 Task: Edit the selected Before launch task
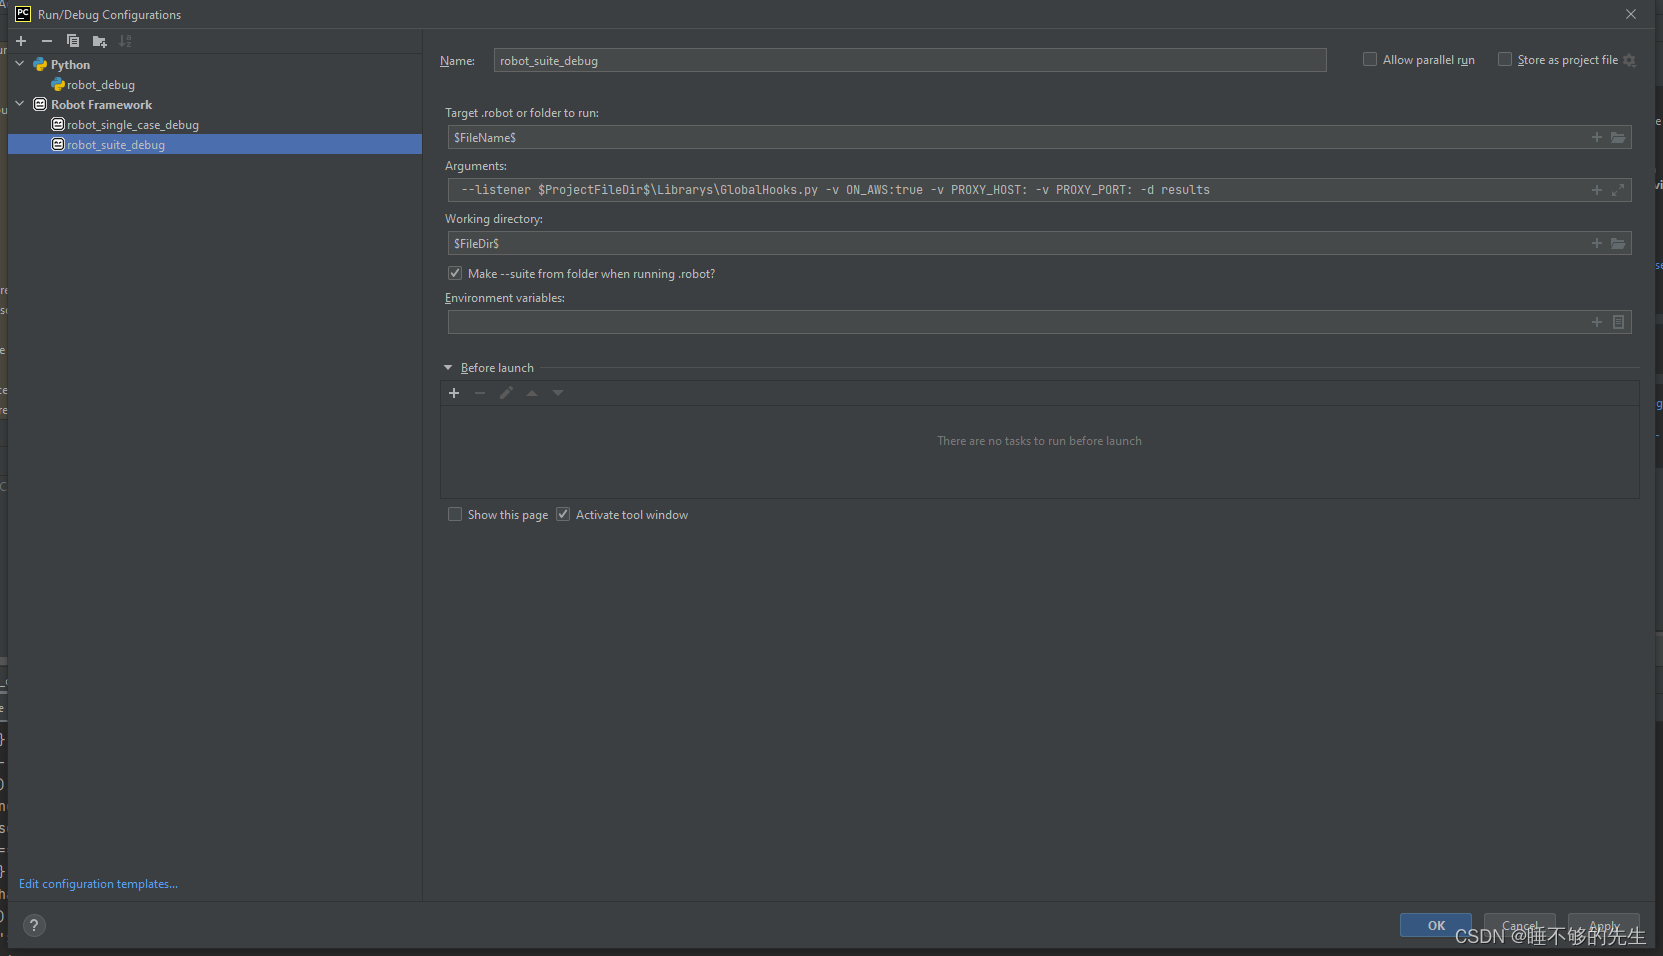506,392
